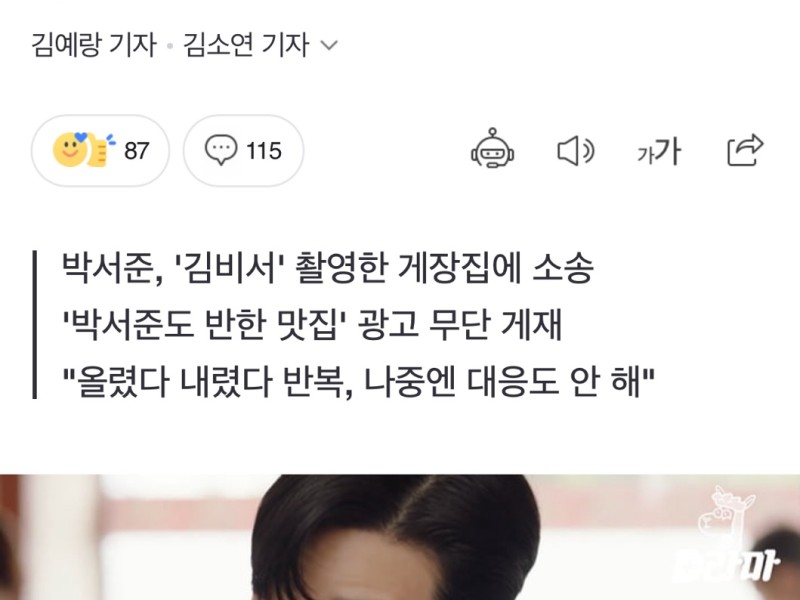
Task: Select summary line '박서준도 반한 맛집' 광고
Action: 312,324
